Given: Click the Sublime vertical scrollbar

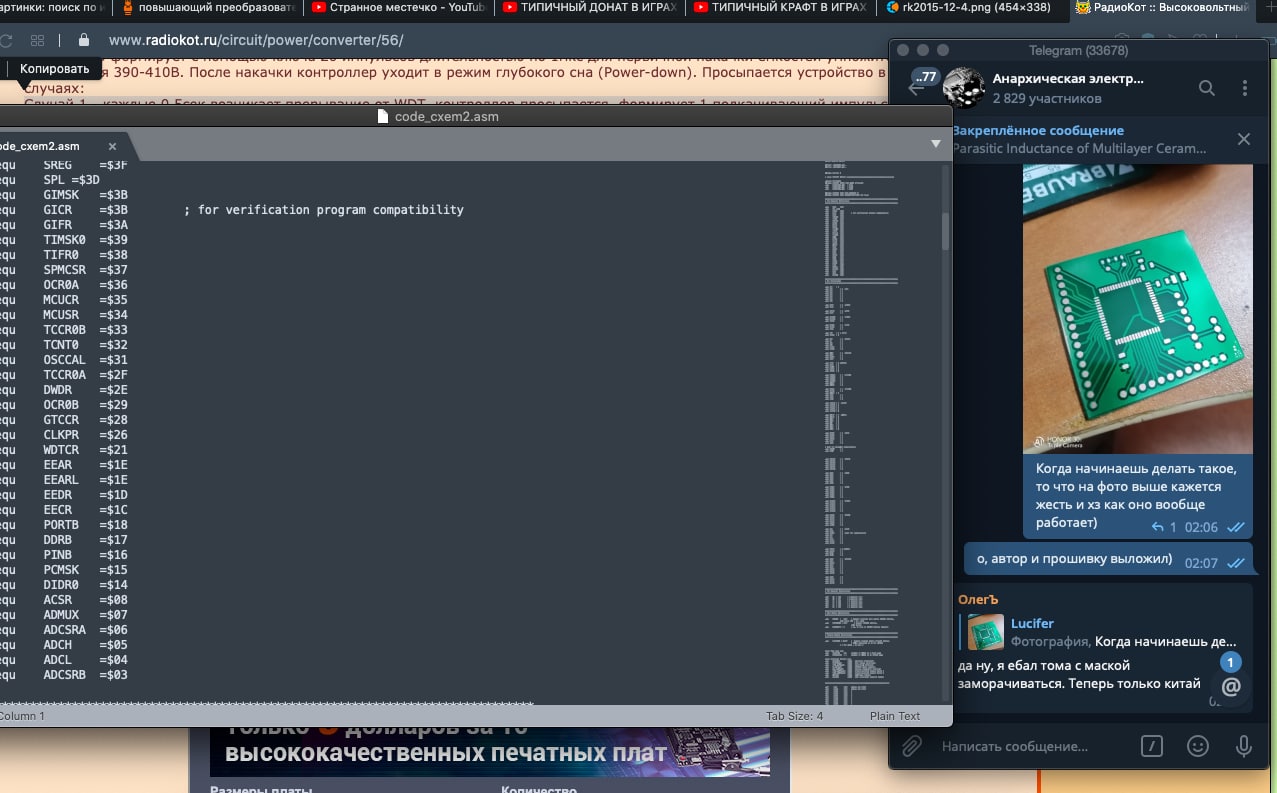Looking at the screenshot, I should coord(946,232).
